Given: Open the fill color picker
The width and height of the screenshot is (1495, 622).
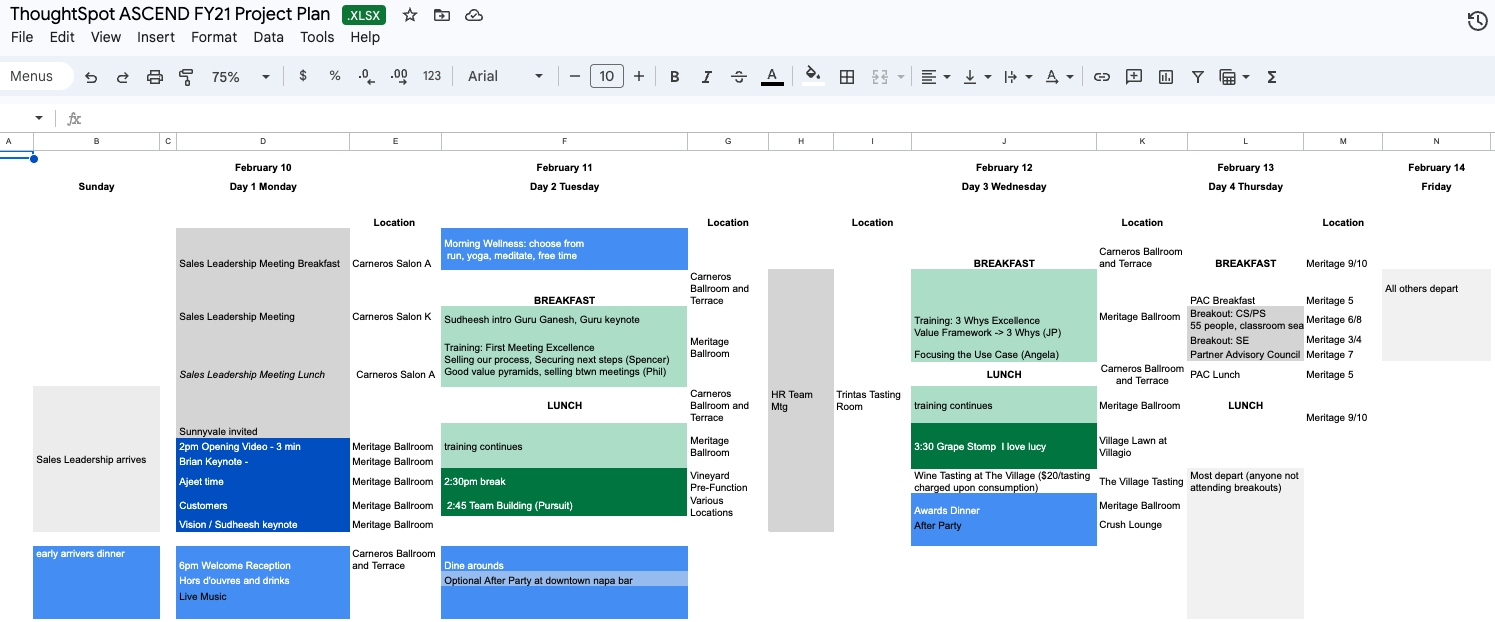Looking at the screenshot, I should [x=813, y=76].
